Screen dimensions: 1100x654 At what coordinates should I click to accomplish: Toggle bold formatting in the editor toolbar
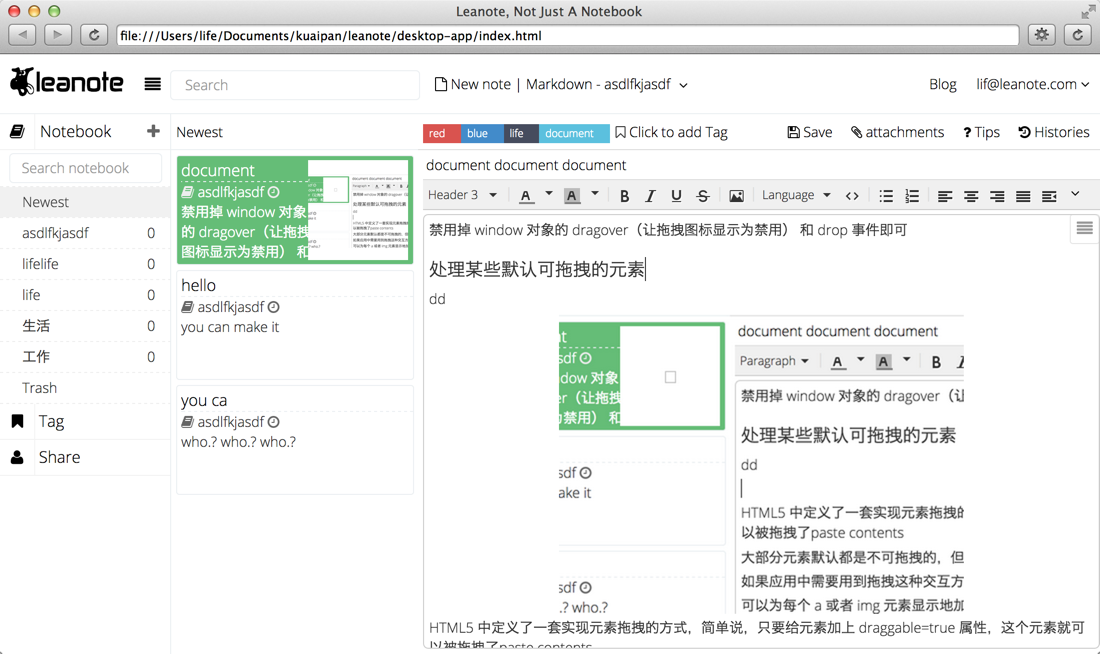pyautogui.click(x=624, y=196)
